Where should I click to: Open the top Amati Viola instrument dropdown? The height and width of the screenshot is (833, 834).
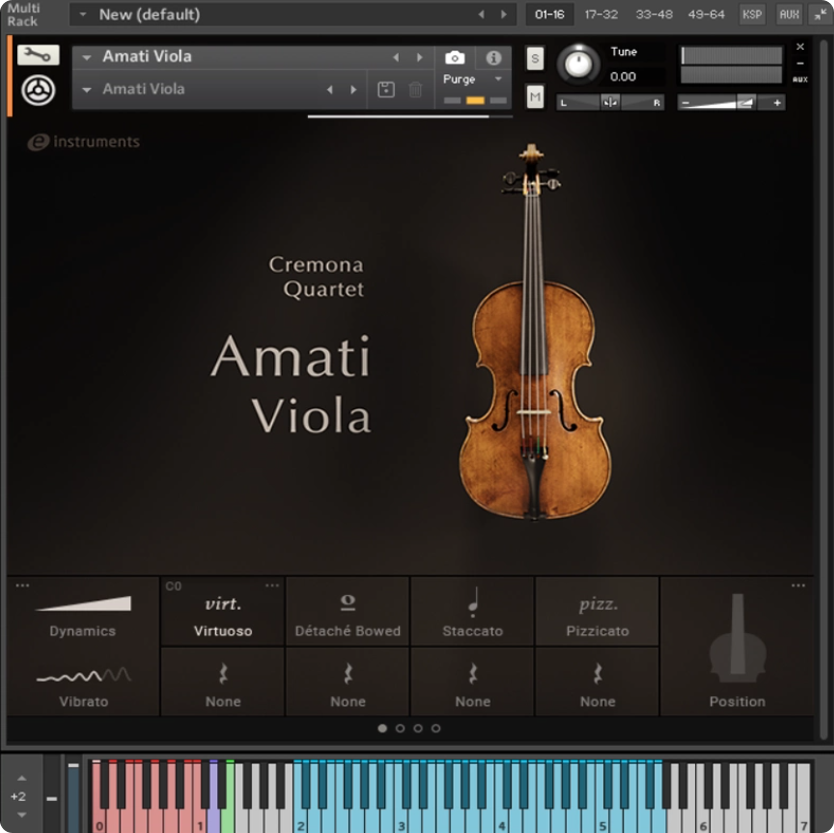click(87, 57)
